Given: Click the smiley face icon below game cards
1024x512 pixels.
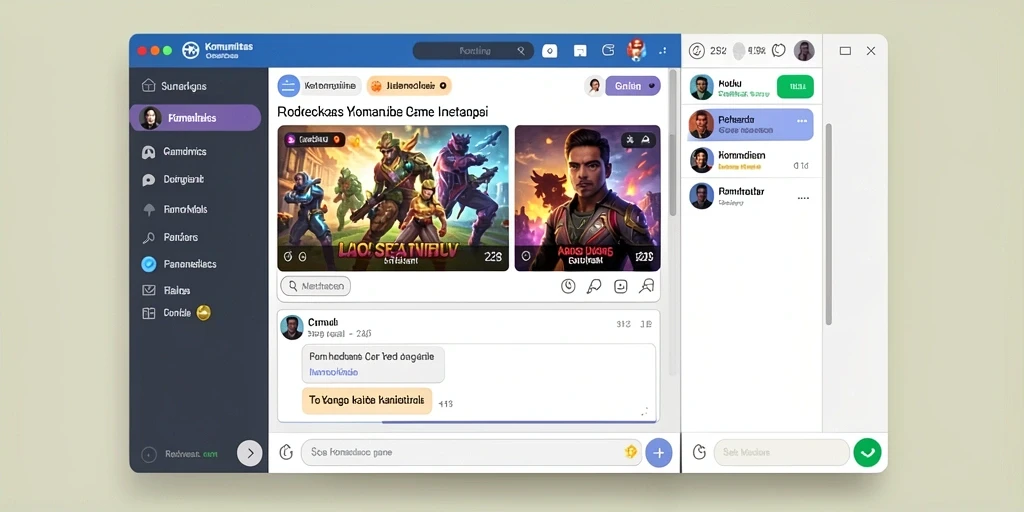Looking at the screenshot, I should [x=620, y=286].
